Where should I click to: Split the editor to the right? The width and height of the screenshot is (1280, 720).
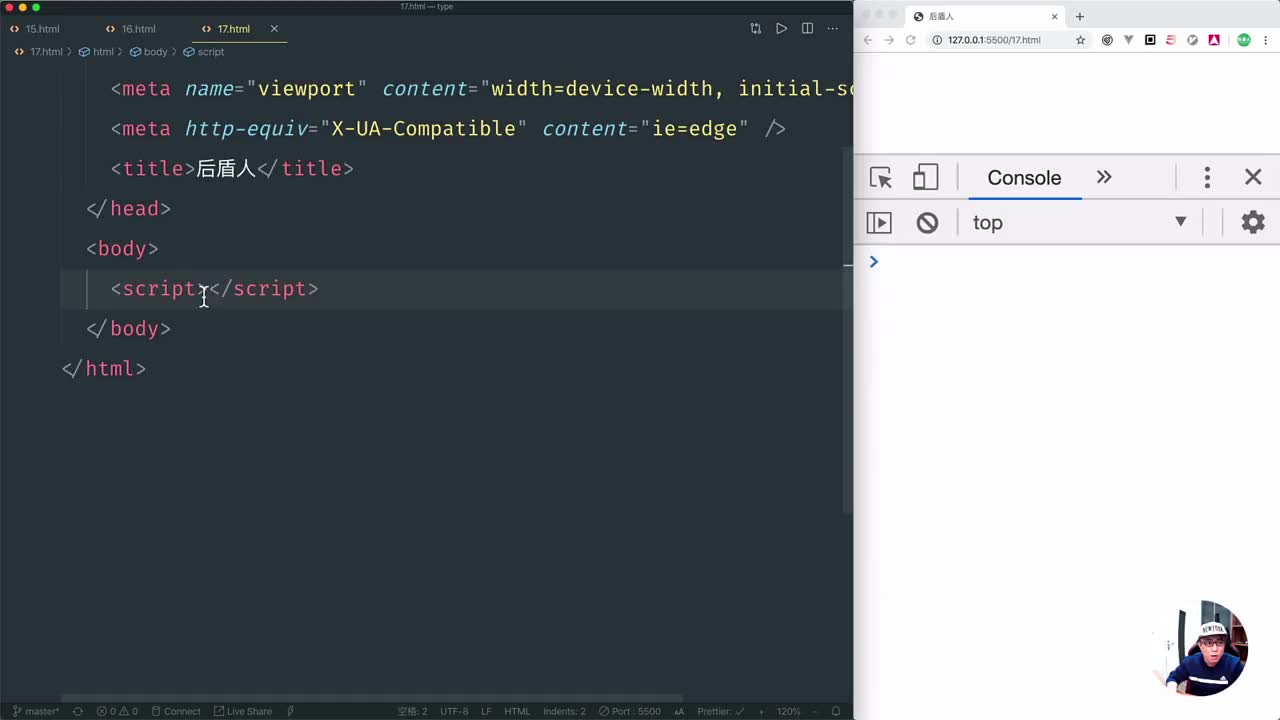click(x=808, y=29)
